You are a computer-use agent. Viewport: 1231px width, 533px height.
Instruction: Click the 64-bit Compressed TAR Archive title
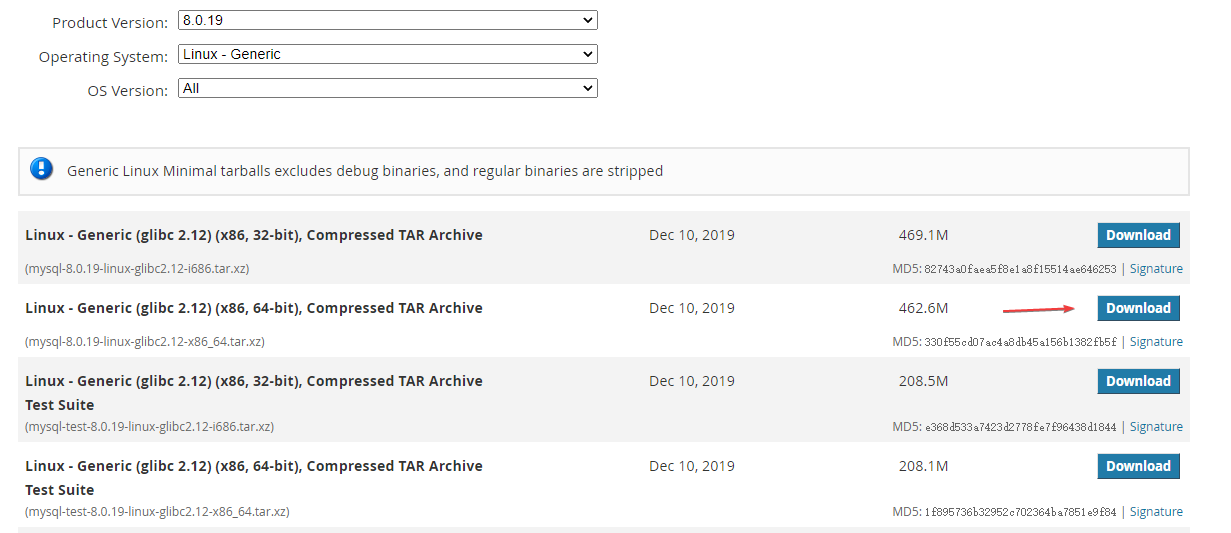(254, 308)
